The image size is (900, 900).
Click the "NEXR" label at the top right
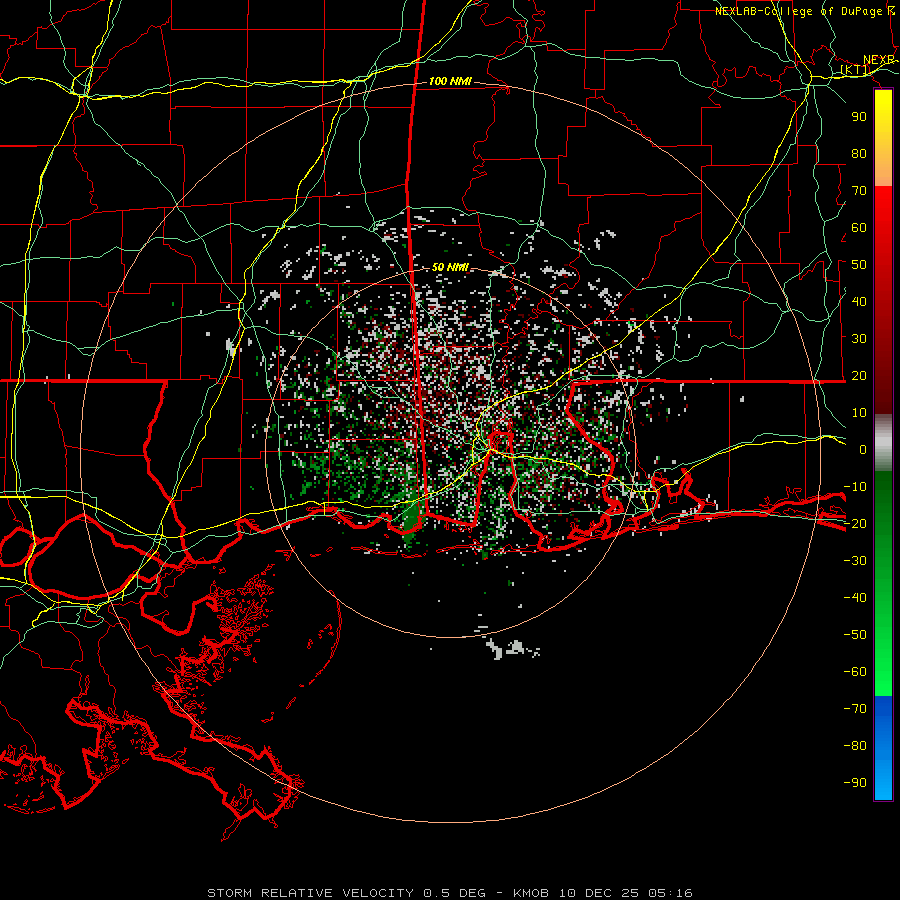coord(879,60)
